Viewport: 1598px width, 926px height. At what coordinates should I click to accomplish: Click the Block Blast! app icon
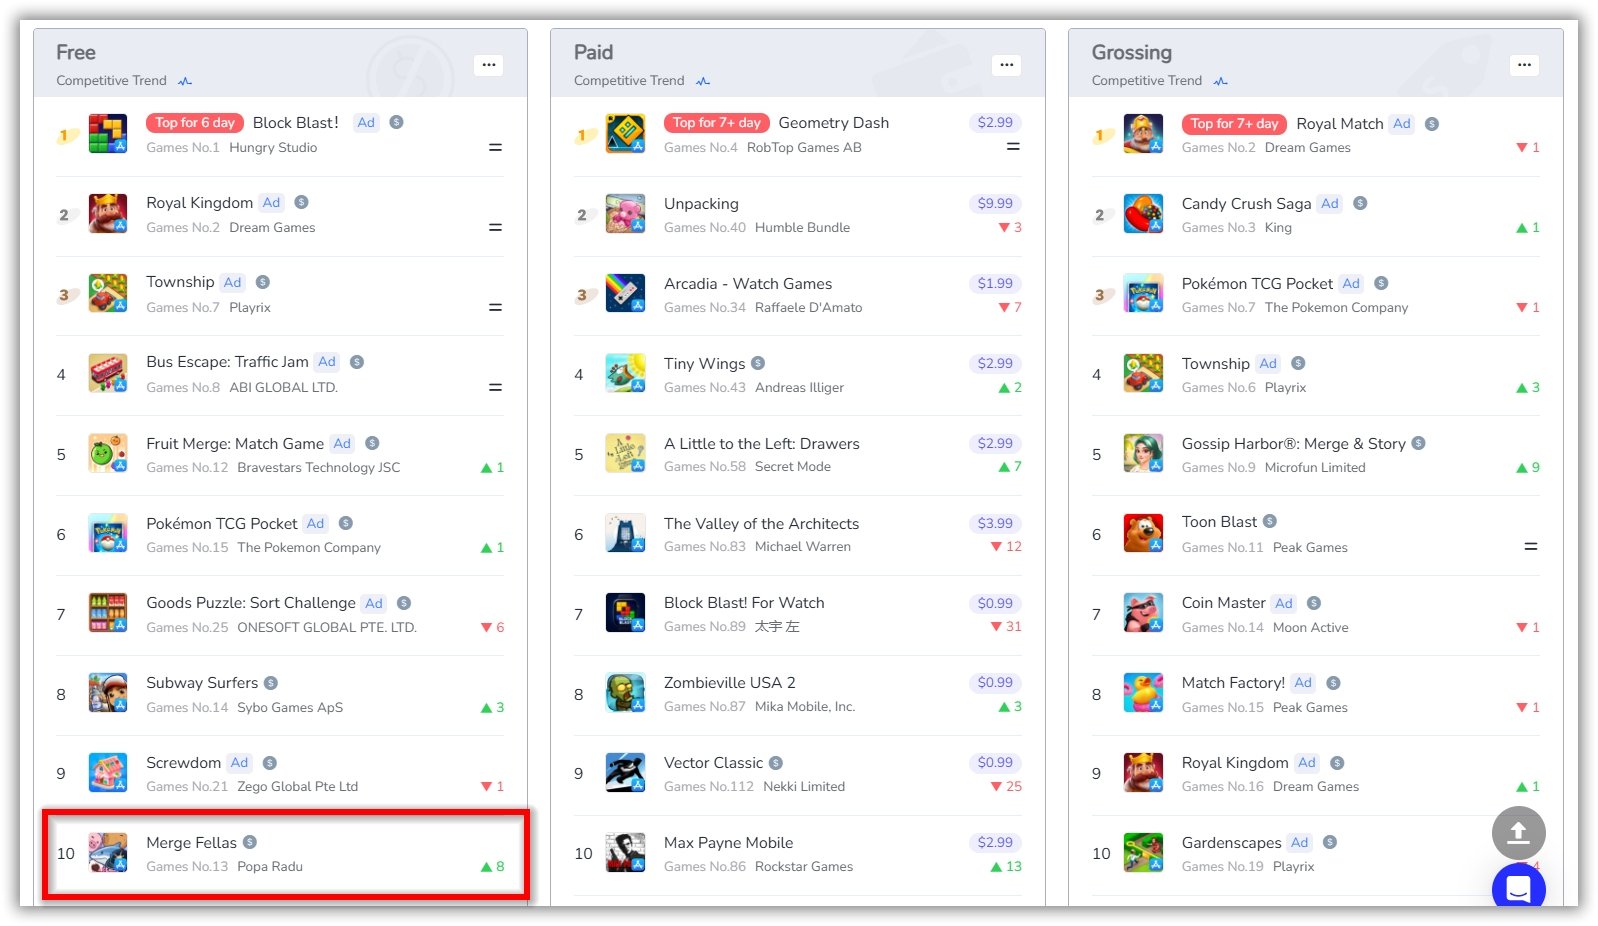tap(108, 134)
